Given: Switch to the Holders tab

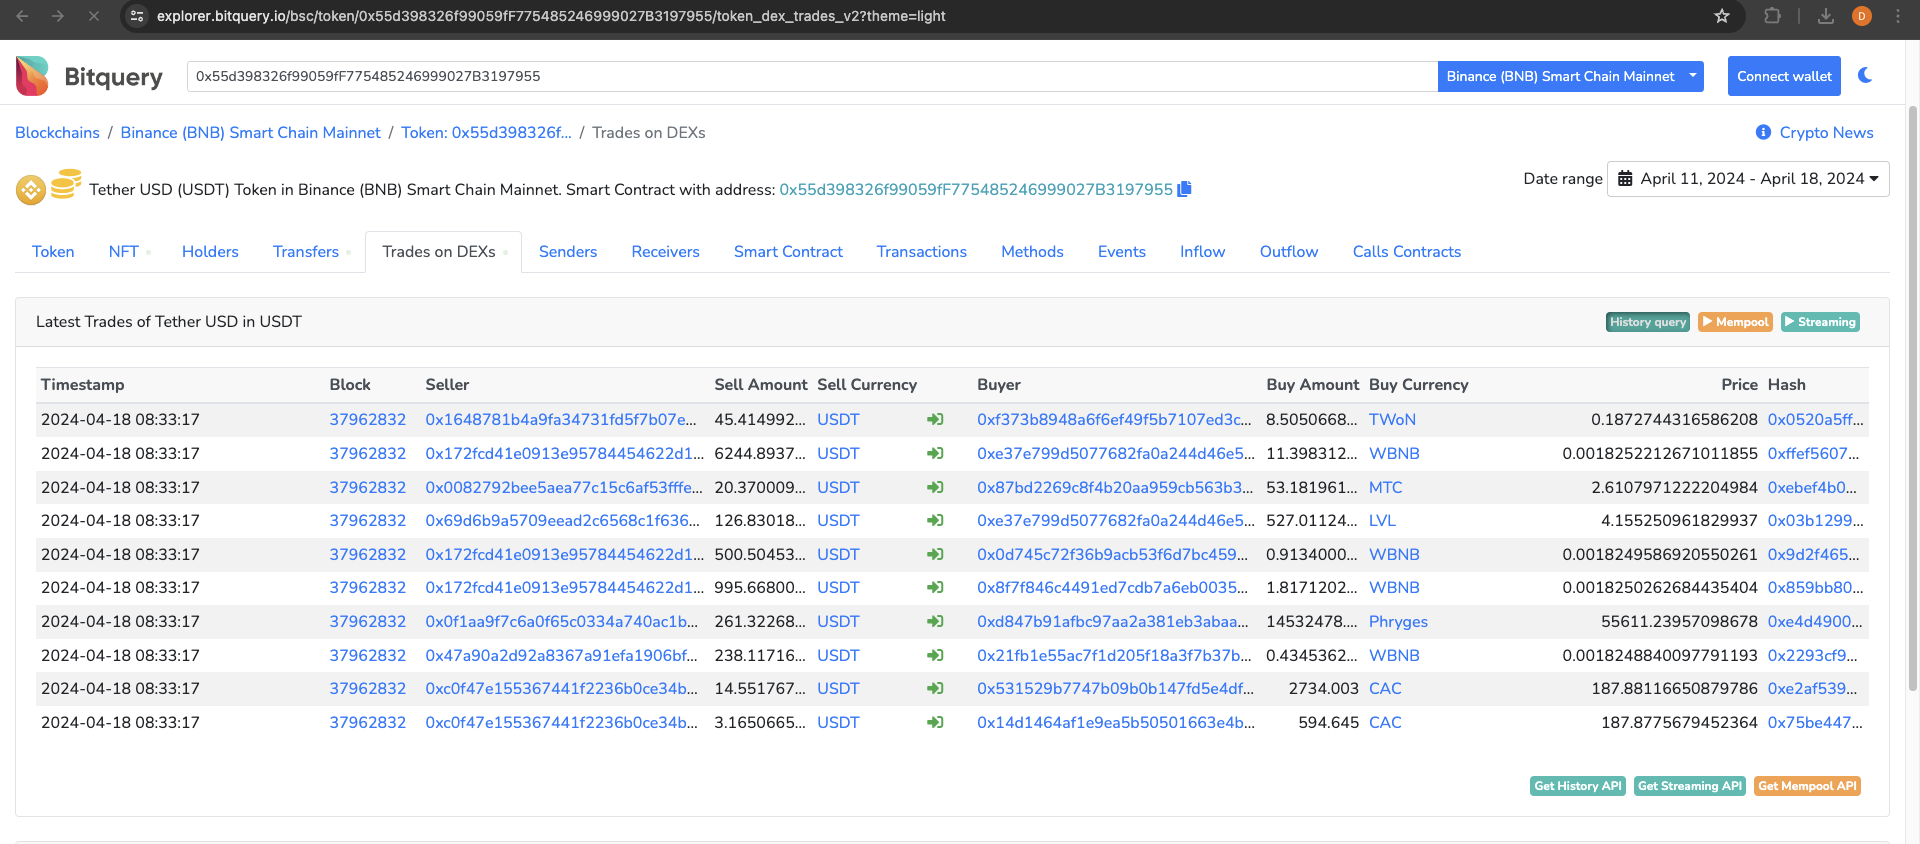Looking at the screenshot, I should tap(210, 252).
